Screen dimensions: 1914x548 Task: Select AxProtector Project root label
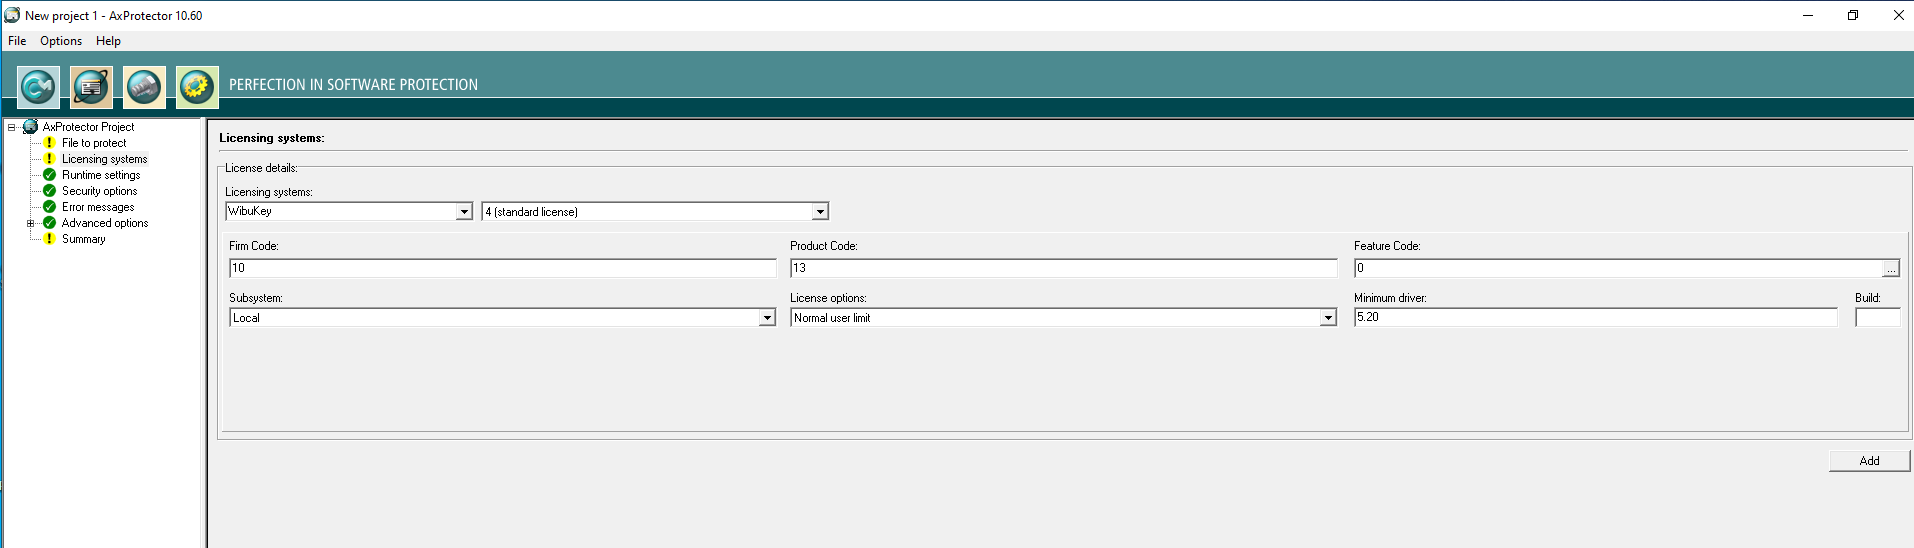coord(88,127)
